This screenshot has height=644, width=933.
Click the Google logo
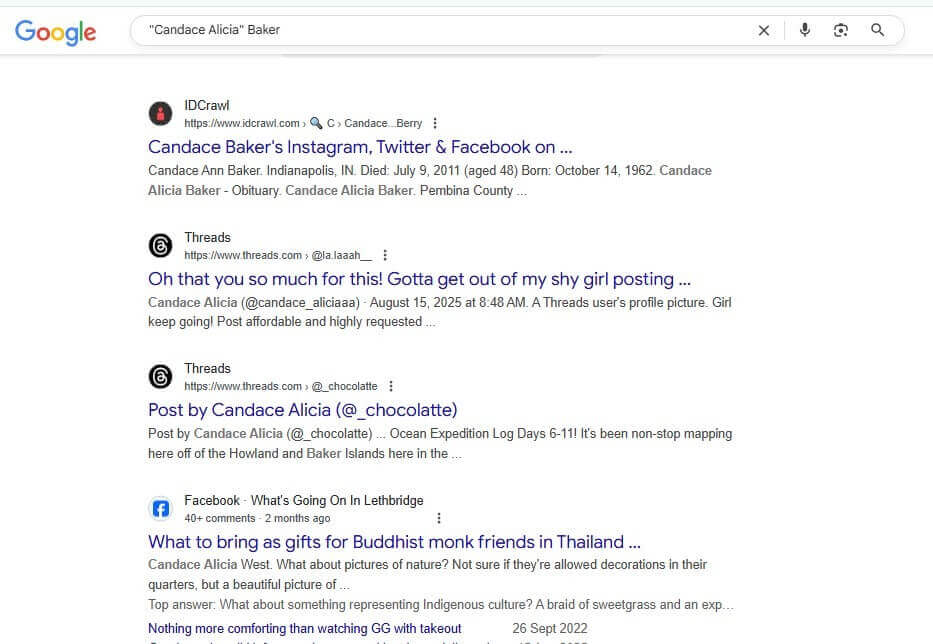56,31
